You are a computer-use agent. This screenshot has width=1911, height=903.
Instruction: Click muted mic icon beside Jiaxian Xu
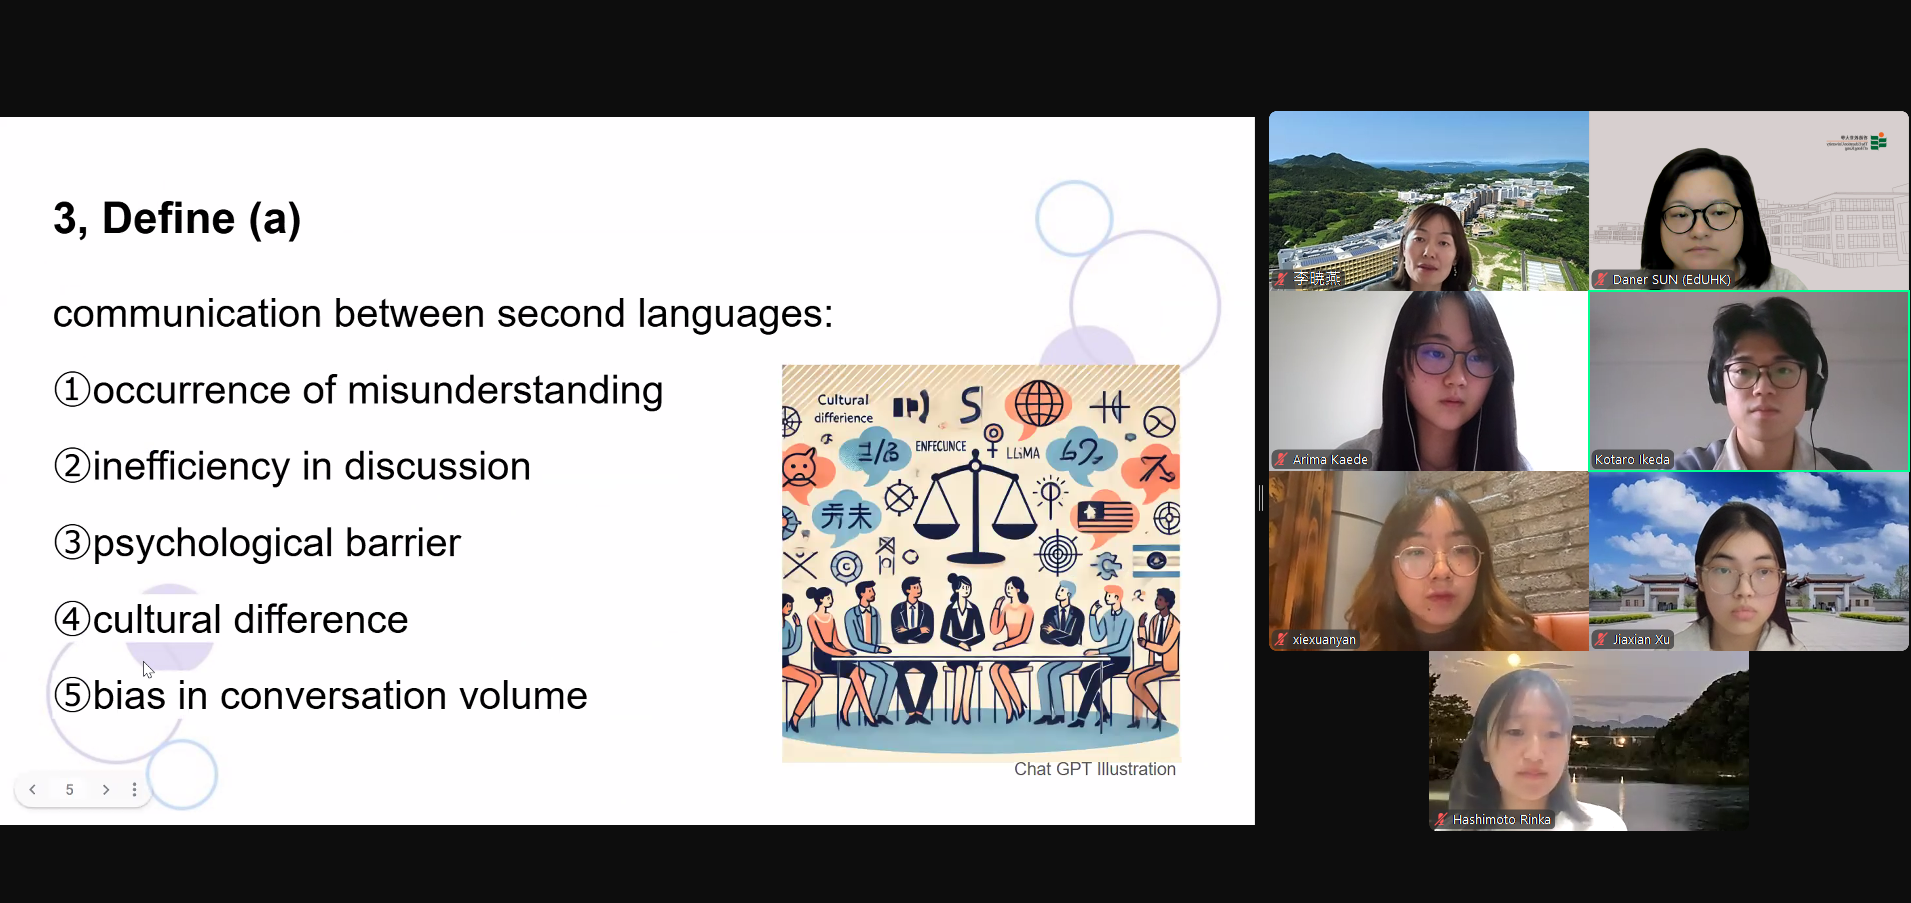(x=1601, y=640)
